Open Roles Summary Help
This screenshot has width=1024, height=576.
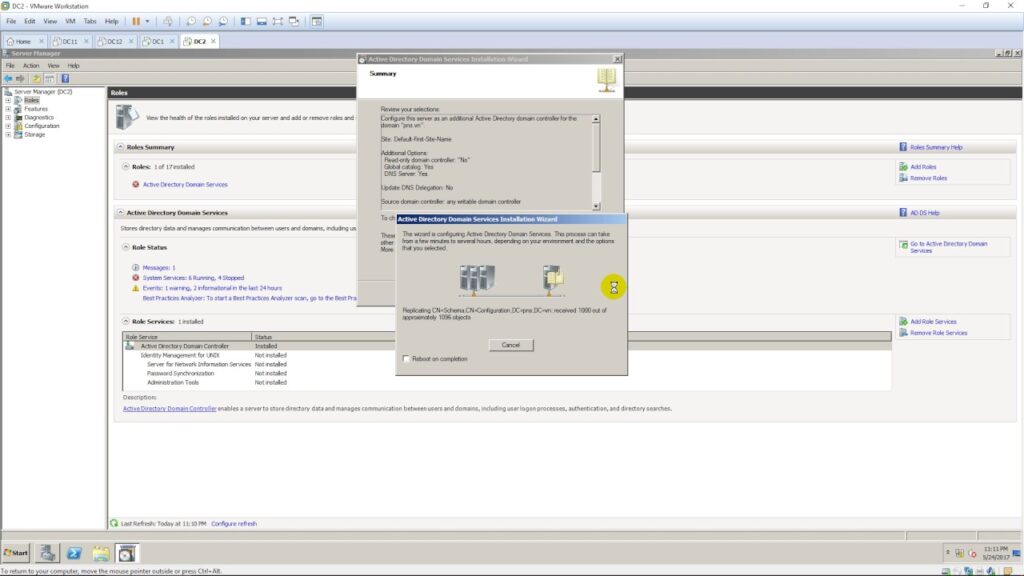[936, 148]
